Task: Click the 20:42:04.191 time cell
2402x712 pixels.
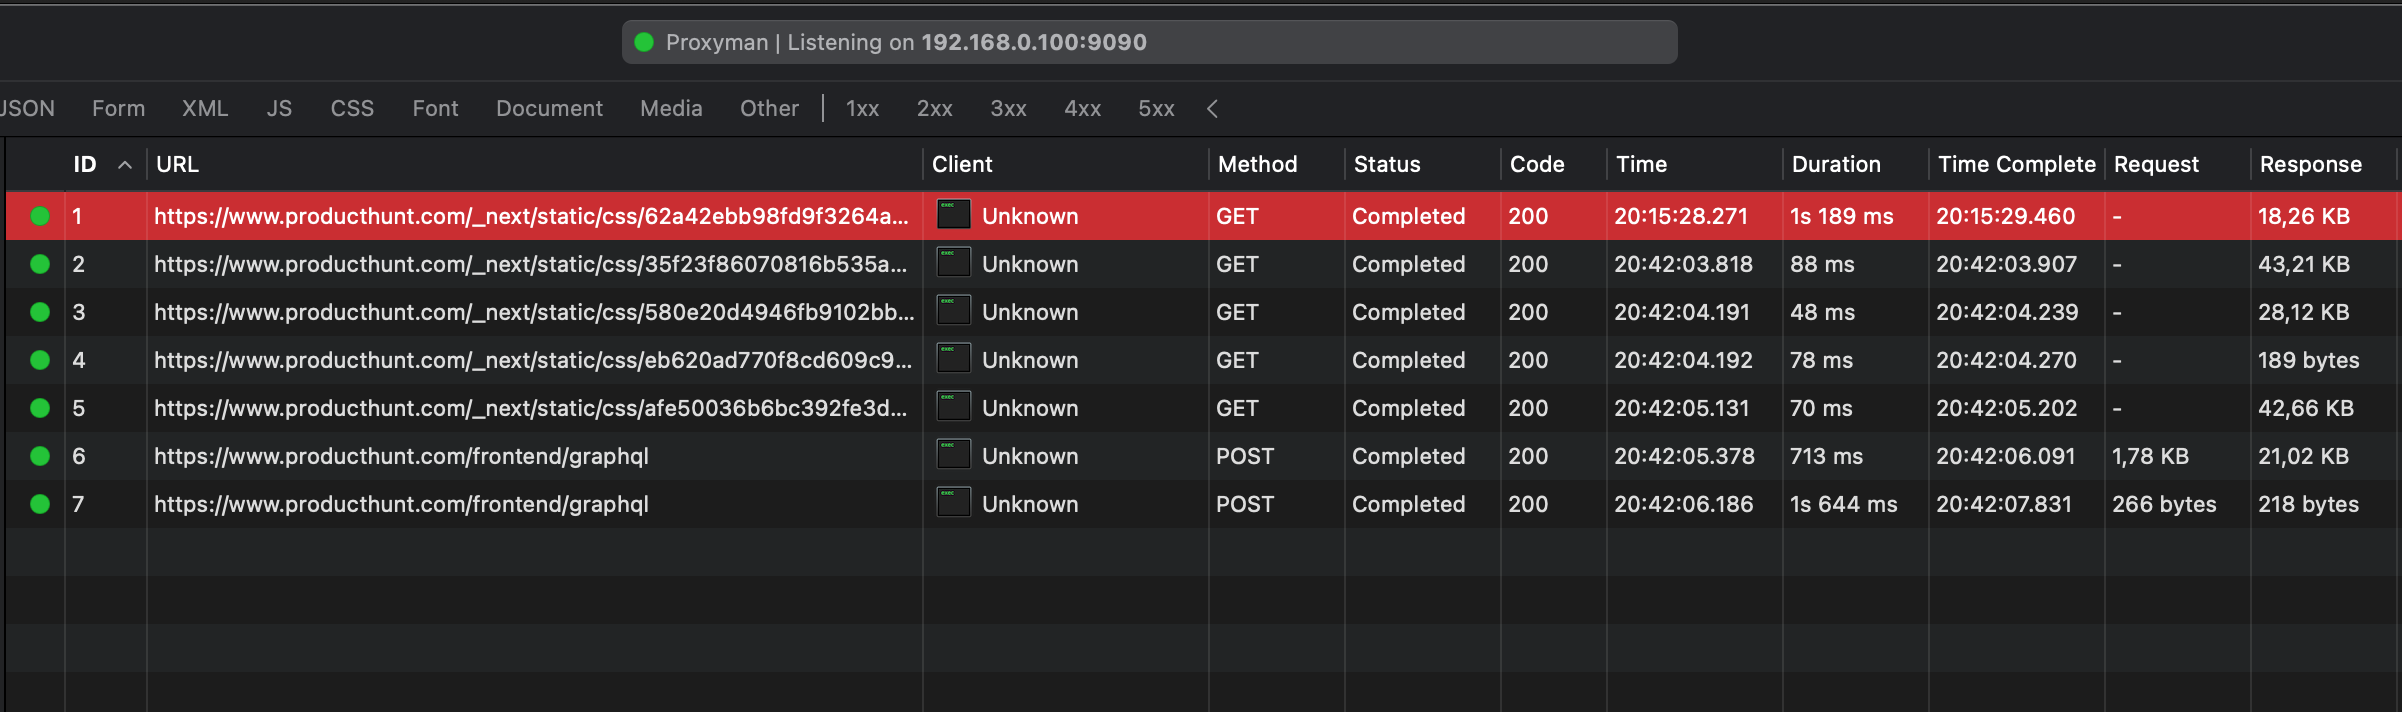Action: click(x=1682, y=312)
